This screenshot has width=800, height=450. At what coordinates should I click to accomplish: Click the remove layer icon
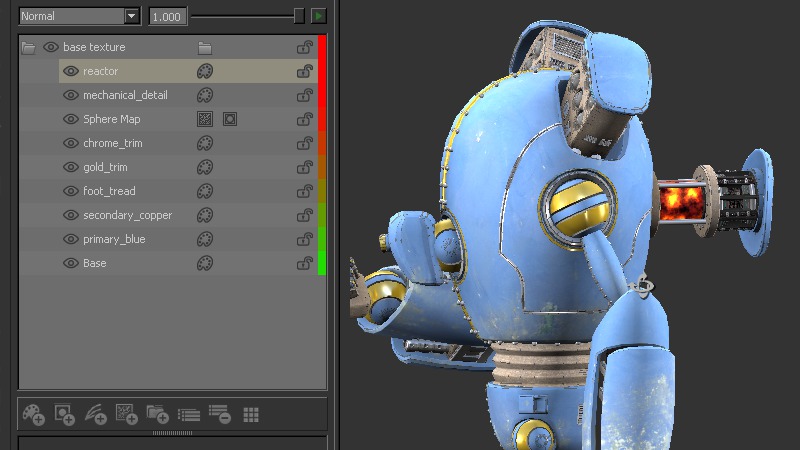pos(220,414)
